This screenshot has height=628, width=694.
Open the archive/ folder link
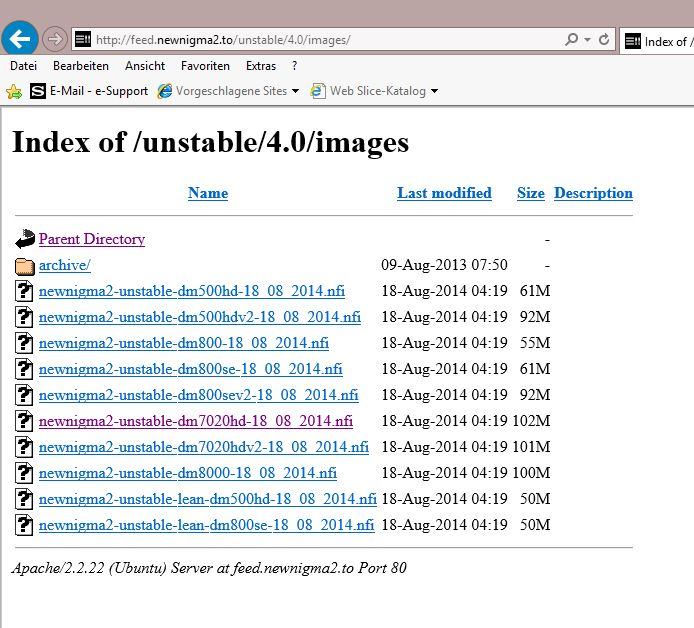tap(65, 265)
